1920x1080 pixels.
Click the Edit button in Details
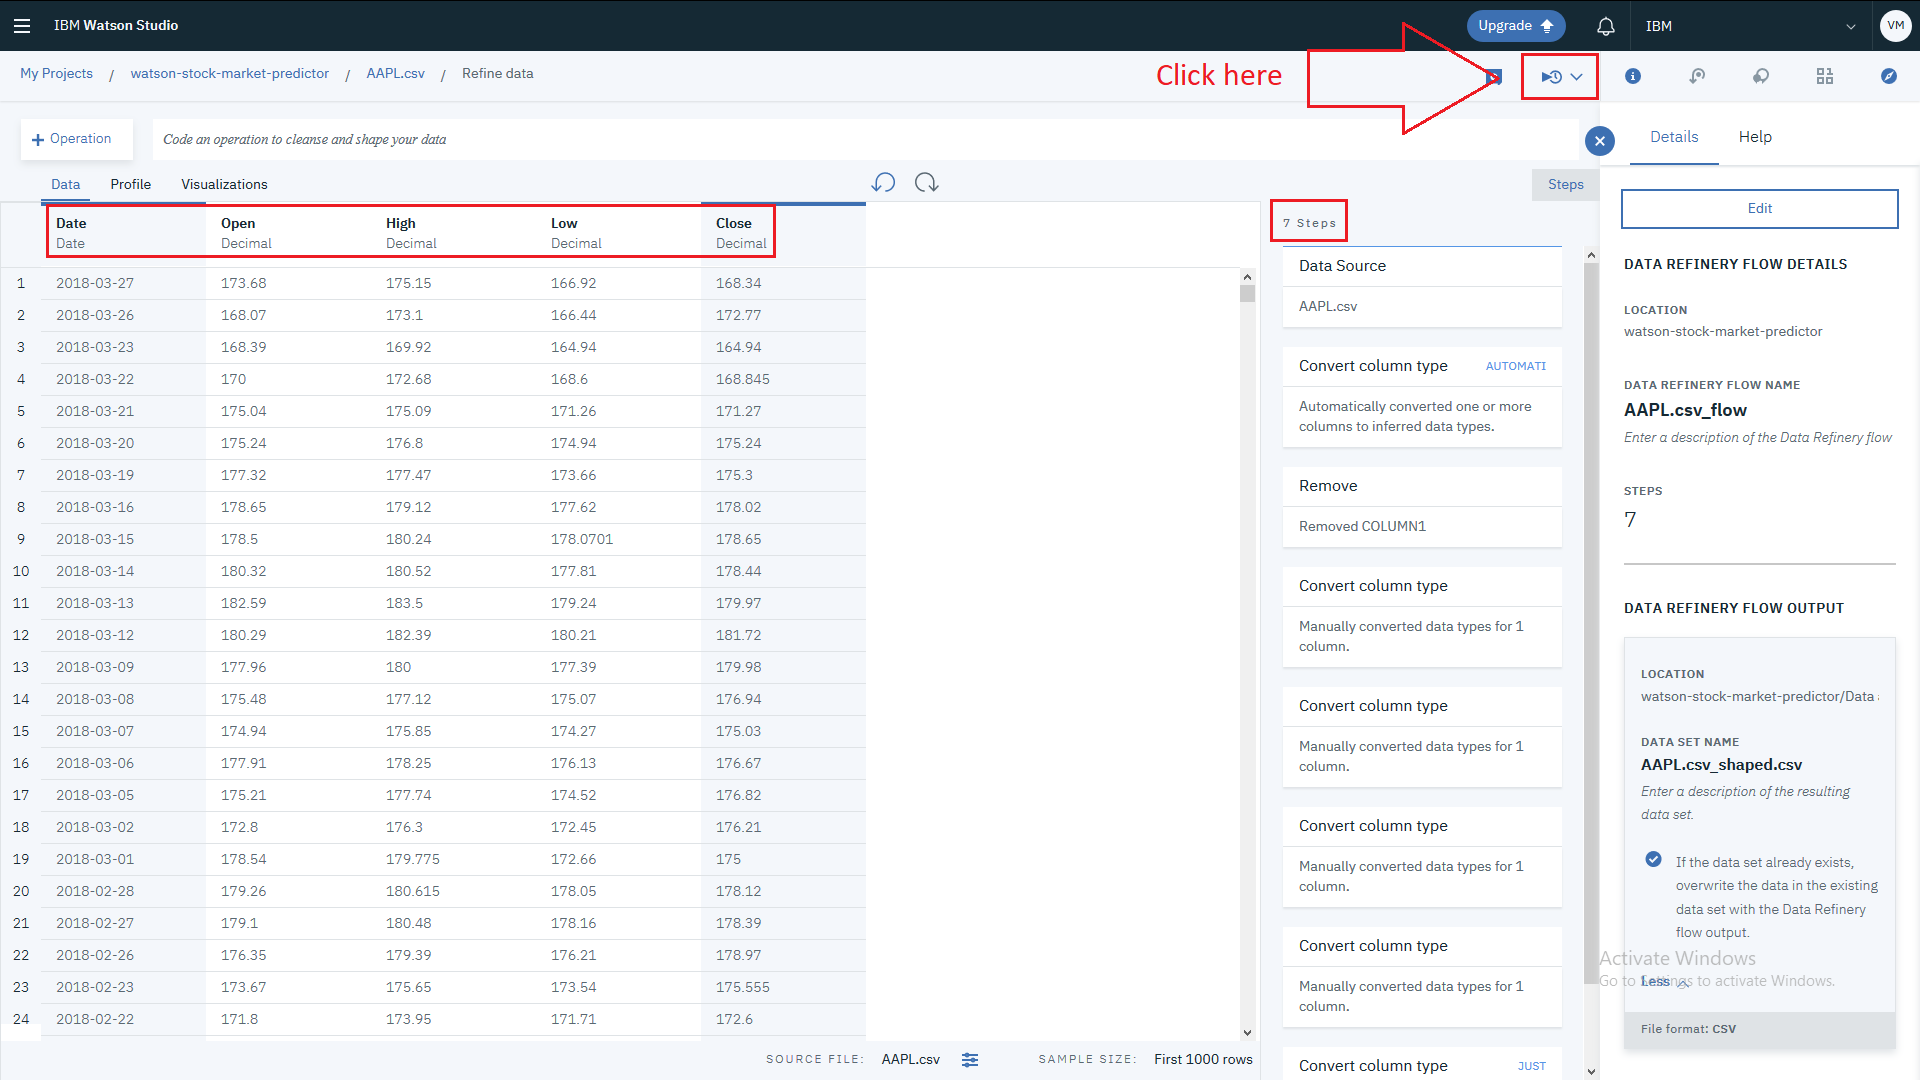1759,209
